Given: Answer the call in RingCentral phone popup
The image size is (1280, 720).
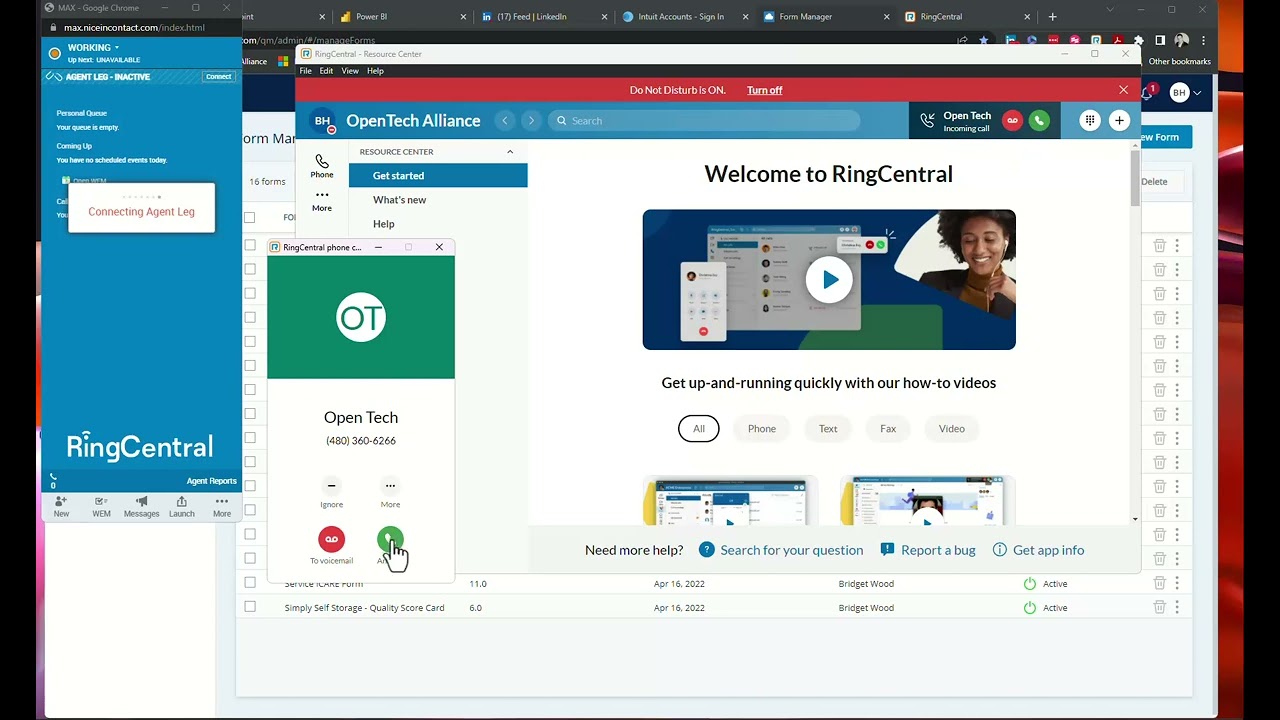Looking at the screenshot, I should (x=390, y=540).
